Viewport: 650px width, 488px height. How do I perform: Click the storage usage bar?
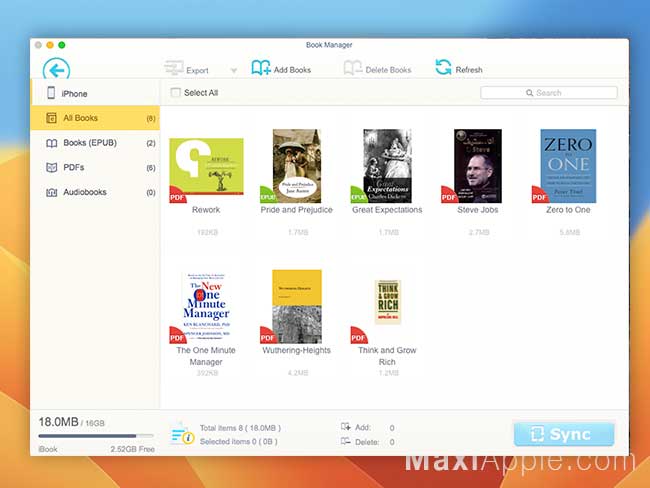tap(96, 436)
